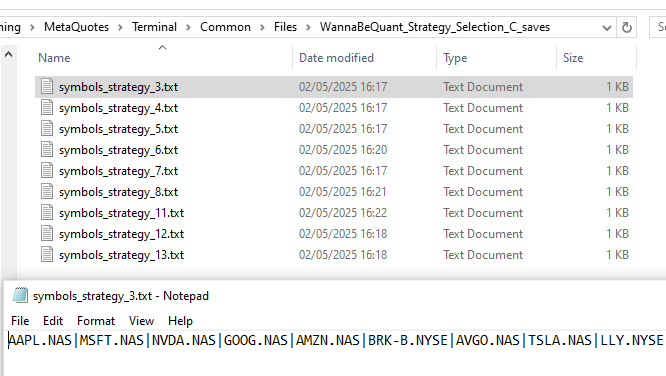
Task: Click file name symbols_strategy_3.txt
Action: click(119, 87)
